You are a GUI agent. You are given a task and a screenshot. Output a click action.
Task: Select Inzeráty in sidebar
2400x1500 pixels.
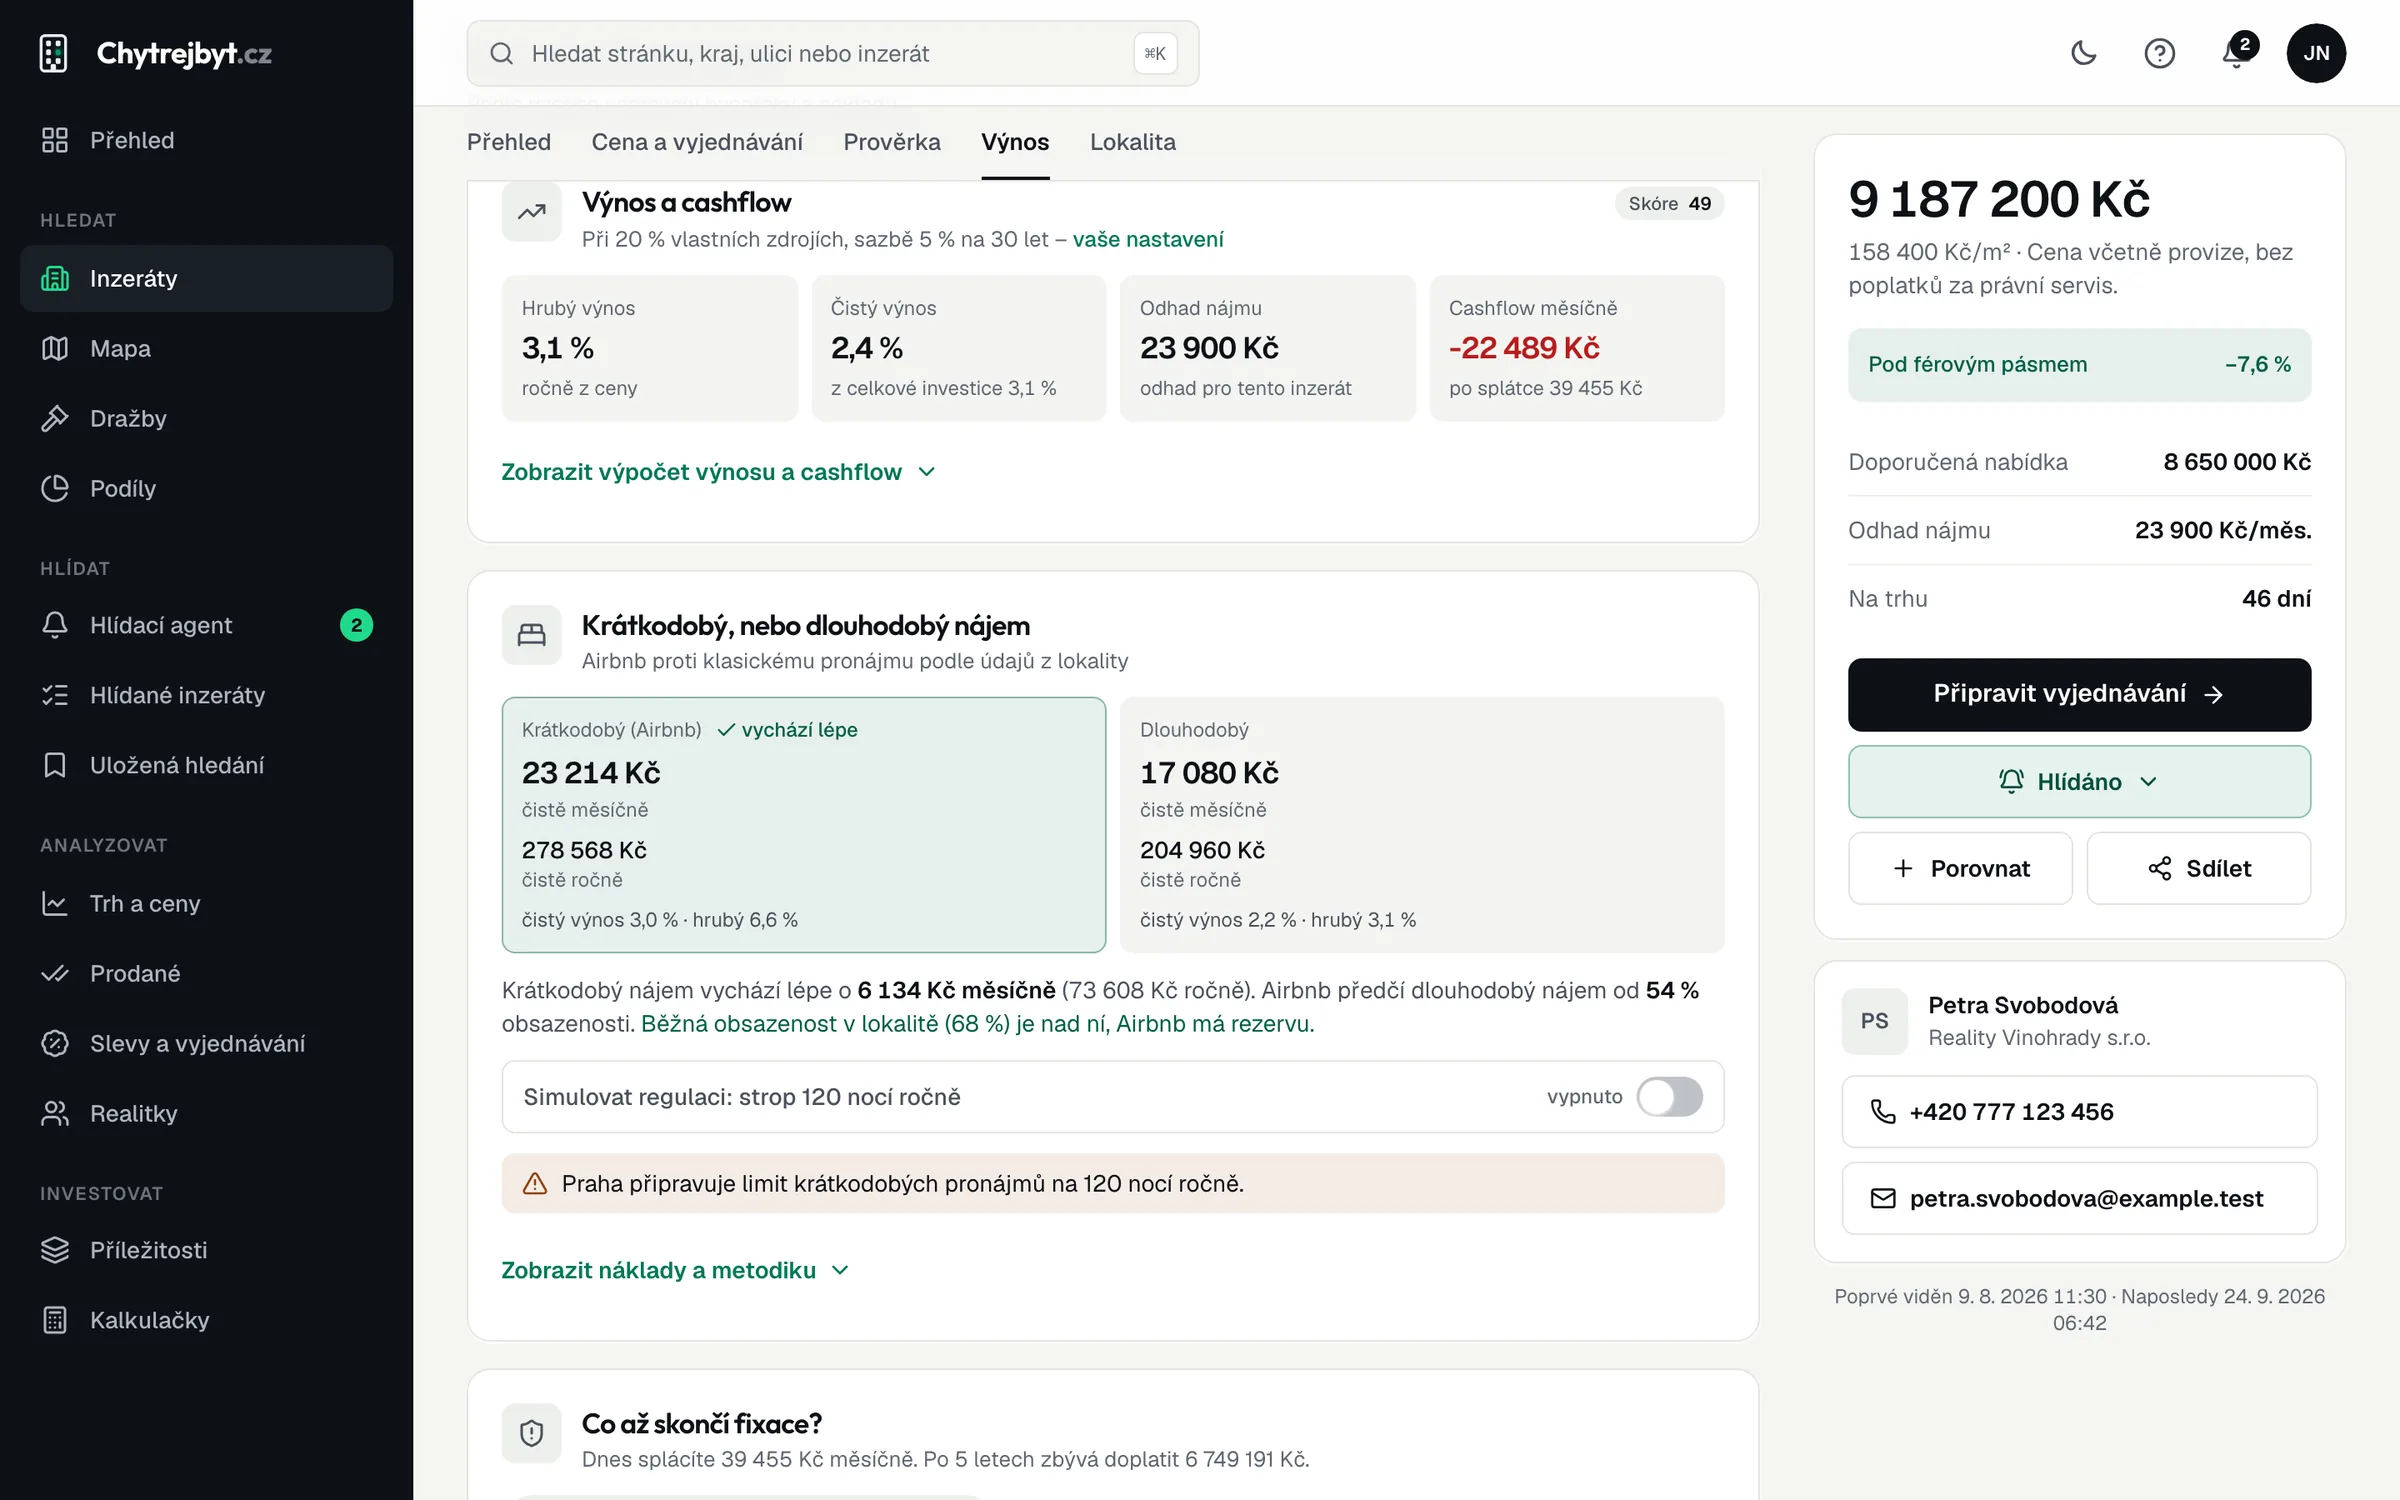point(206,278)
